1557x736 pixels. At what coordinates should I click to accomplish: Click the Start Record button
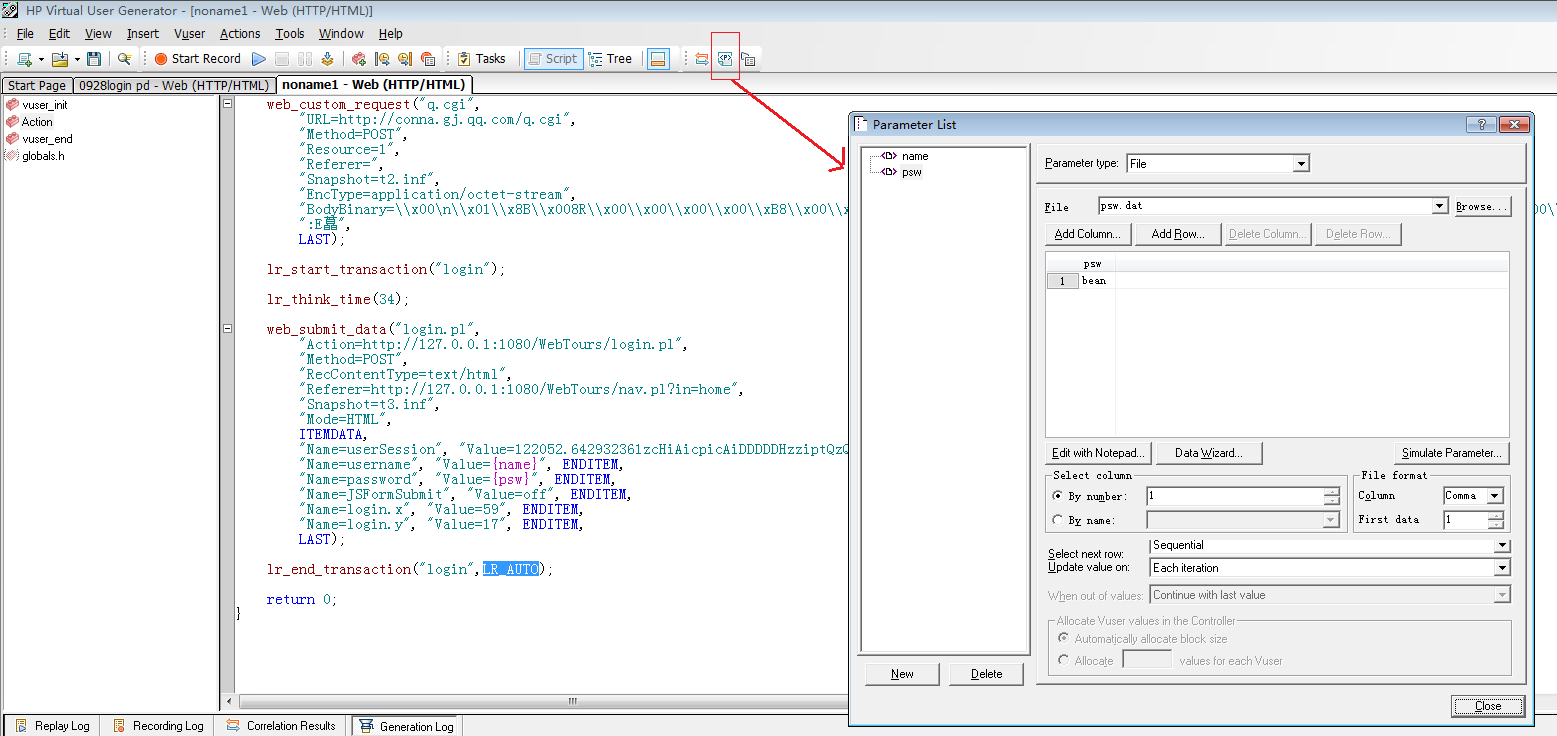click(197, 59)
